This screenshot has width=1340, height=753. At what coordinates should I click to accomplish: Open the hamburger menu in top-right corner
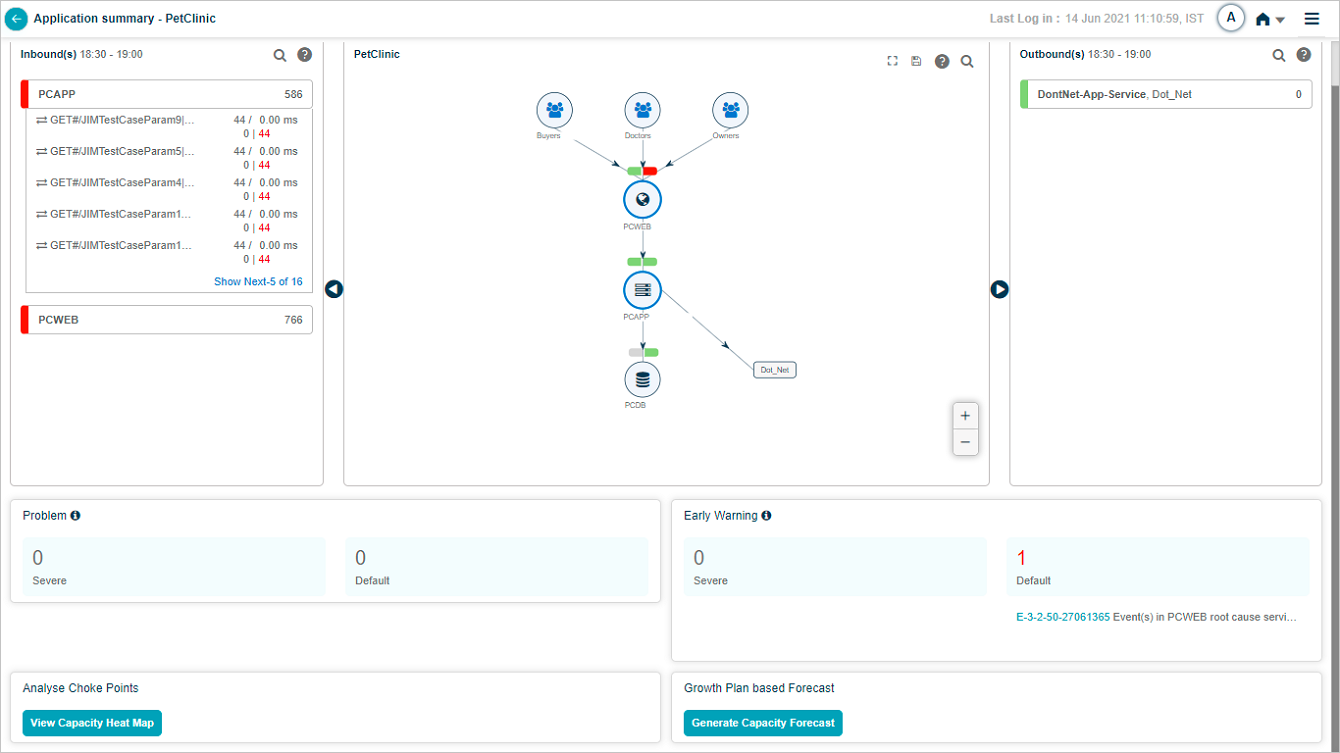[1311, 18]
